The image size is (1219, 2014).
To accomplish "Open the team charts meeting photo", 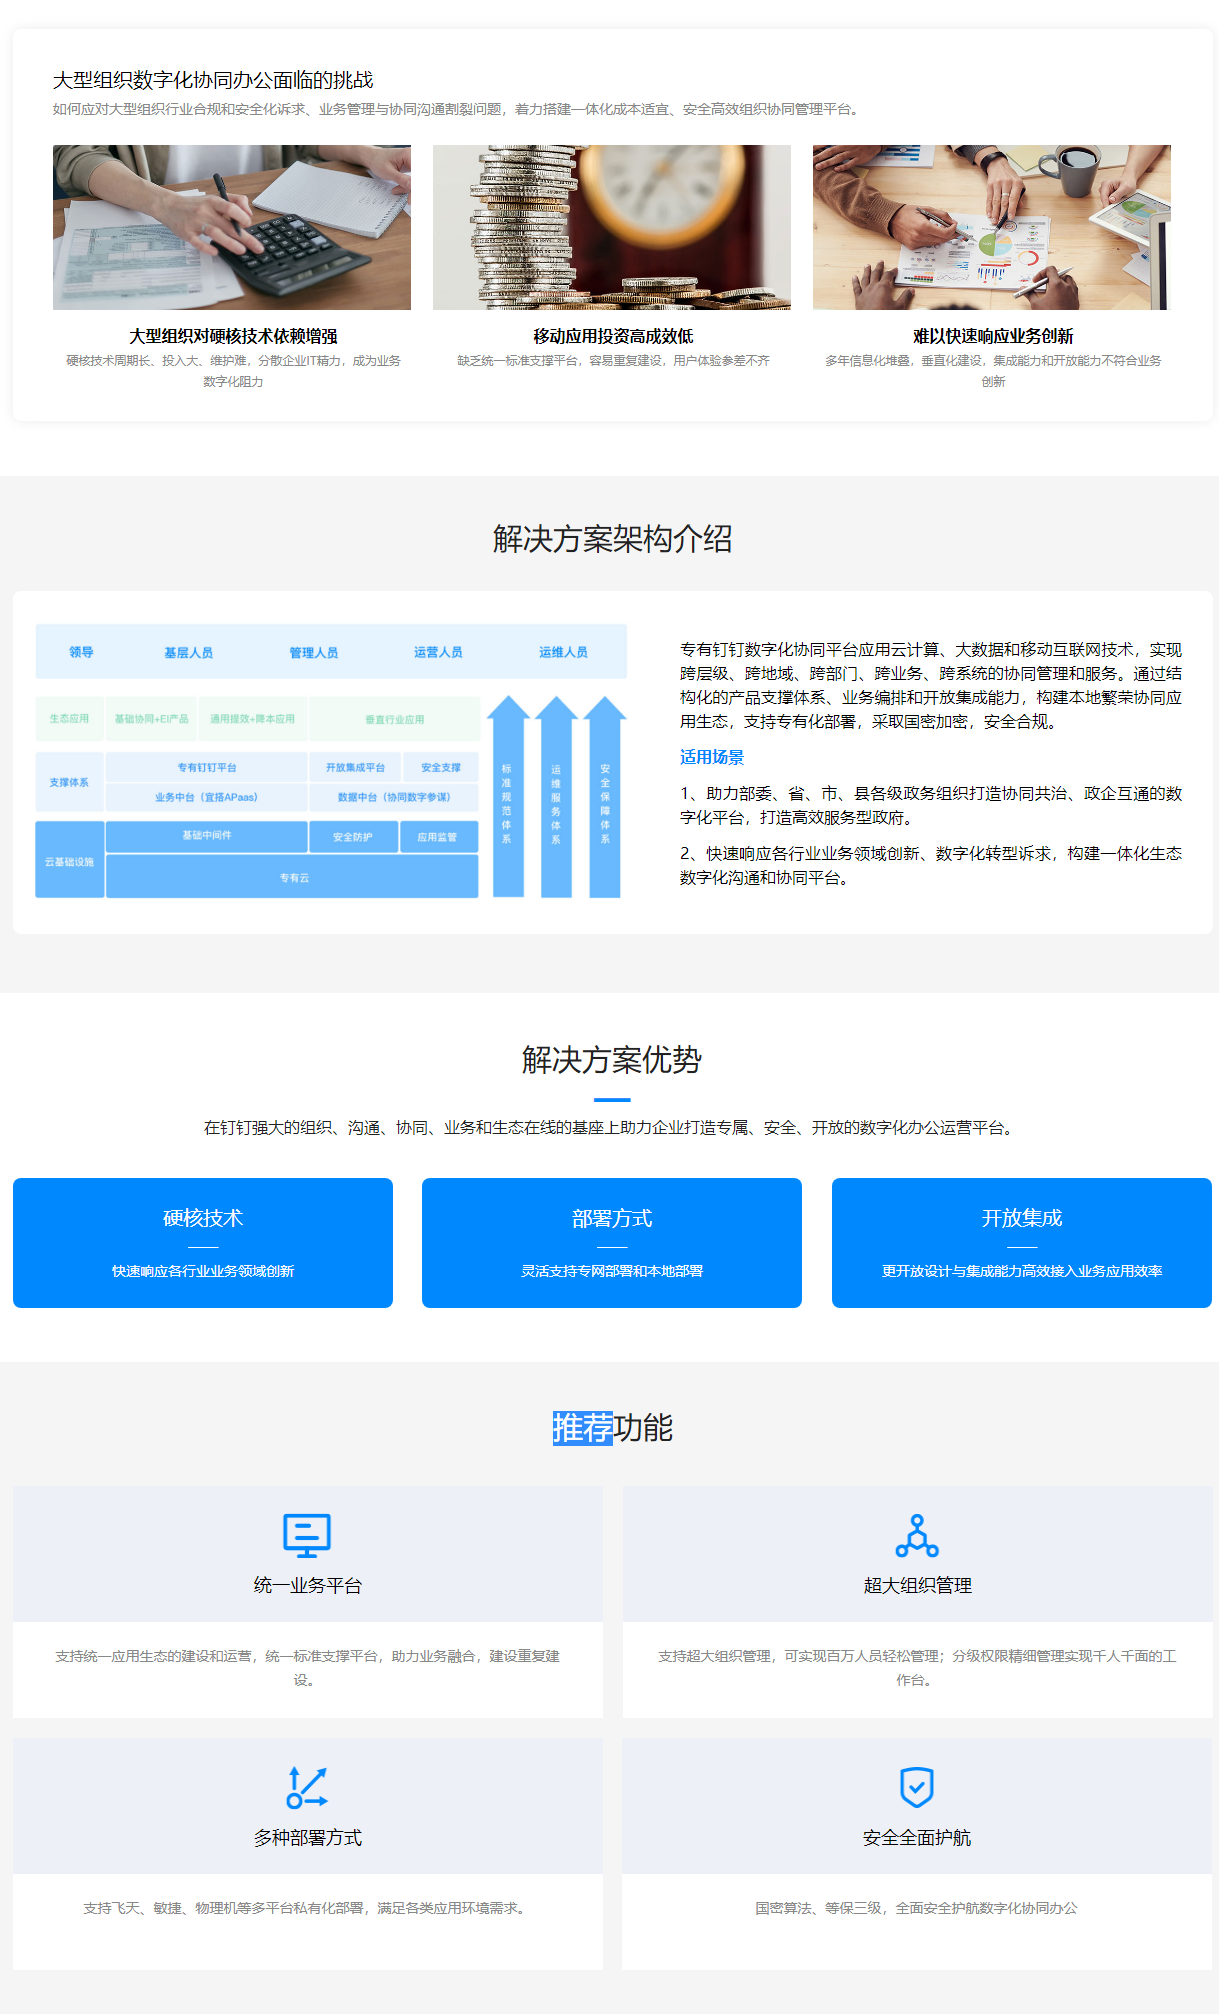I will (x=992, y=227).
